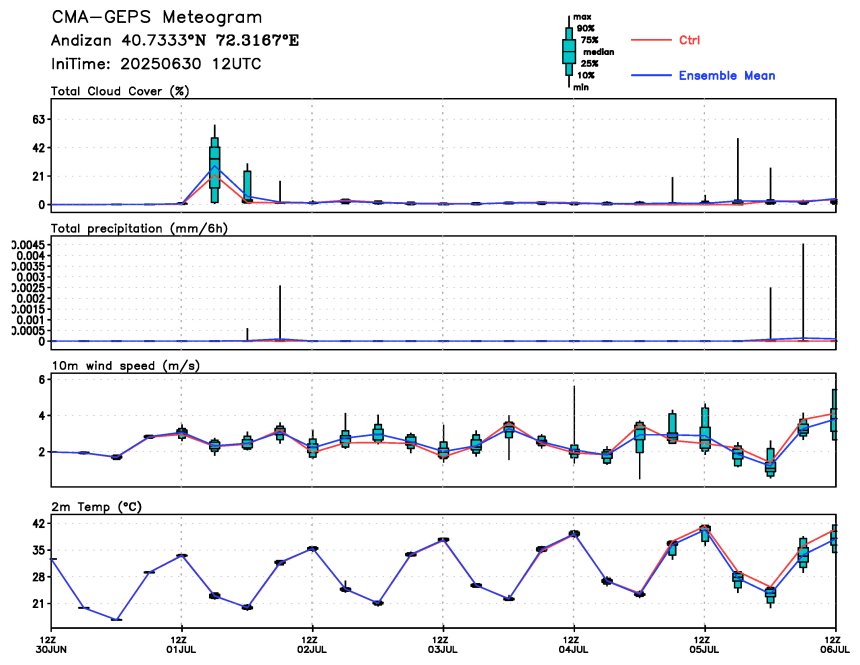
Task: Click the "12Z 30JUN" time axis label
Action: (x=52, y=645)
